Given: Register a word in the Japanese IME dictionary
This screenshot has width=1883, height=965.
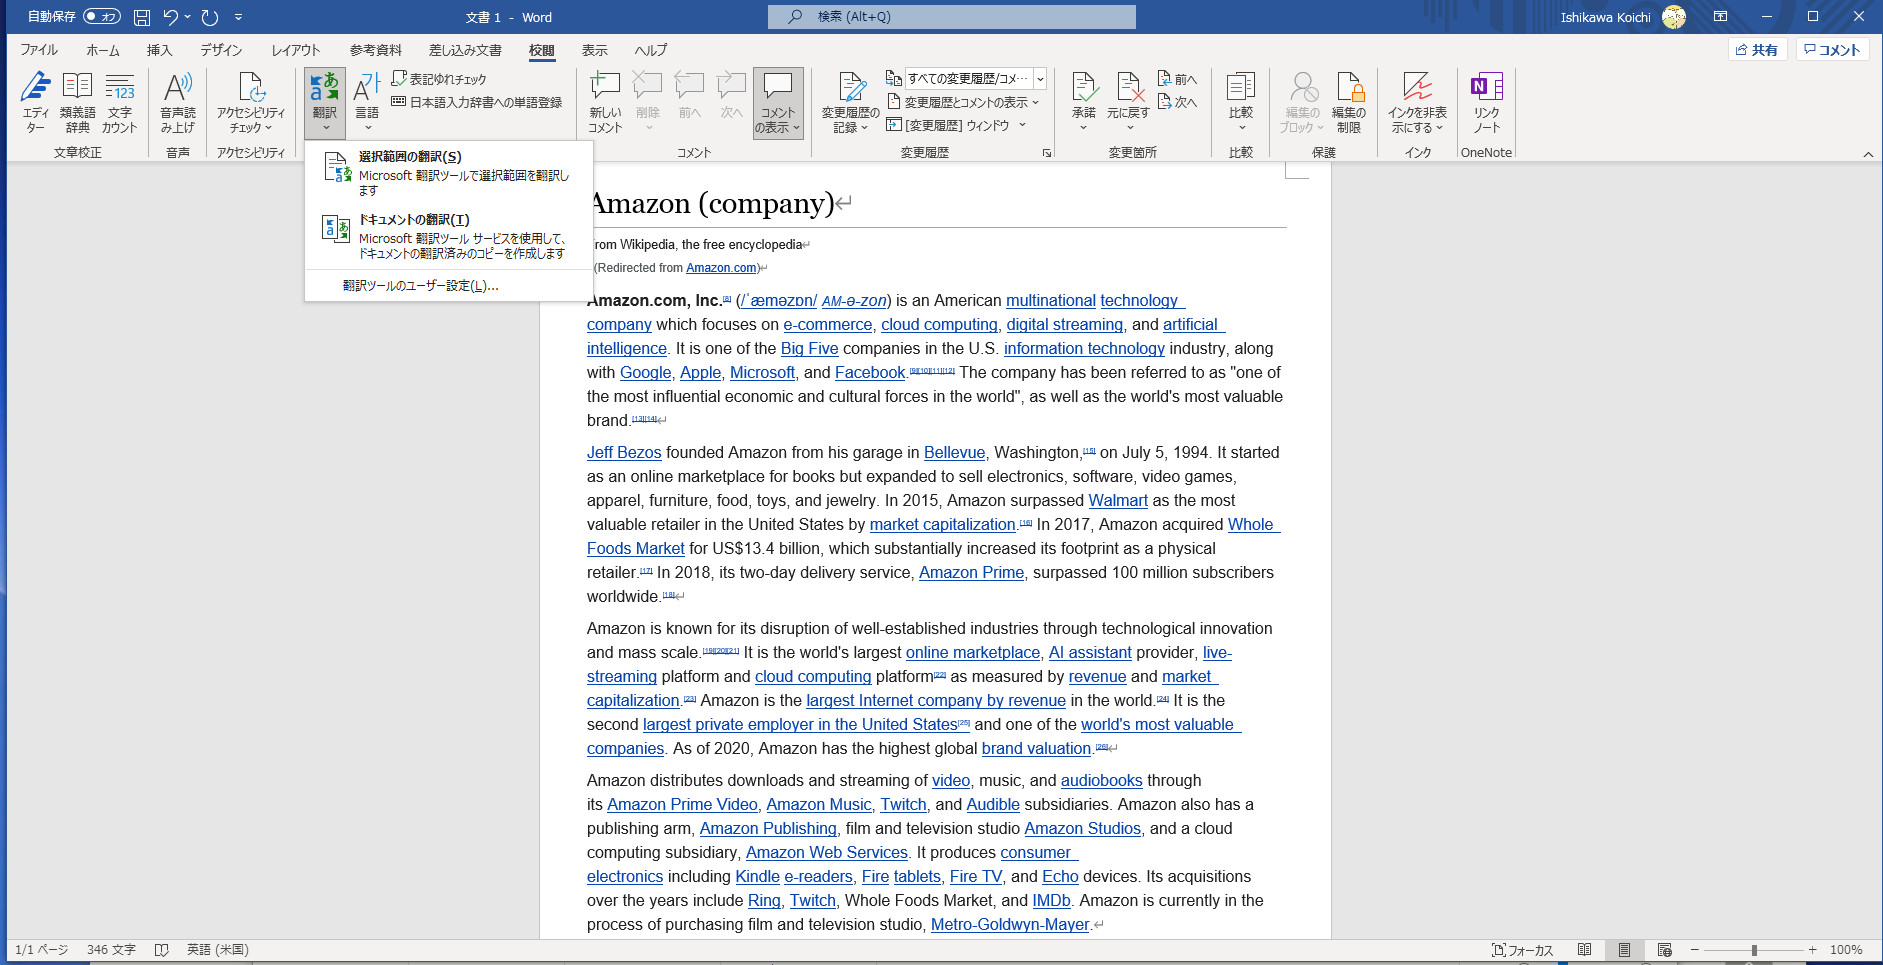Looking at the screenshot, I should (x=476, y=102).
